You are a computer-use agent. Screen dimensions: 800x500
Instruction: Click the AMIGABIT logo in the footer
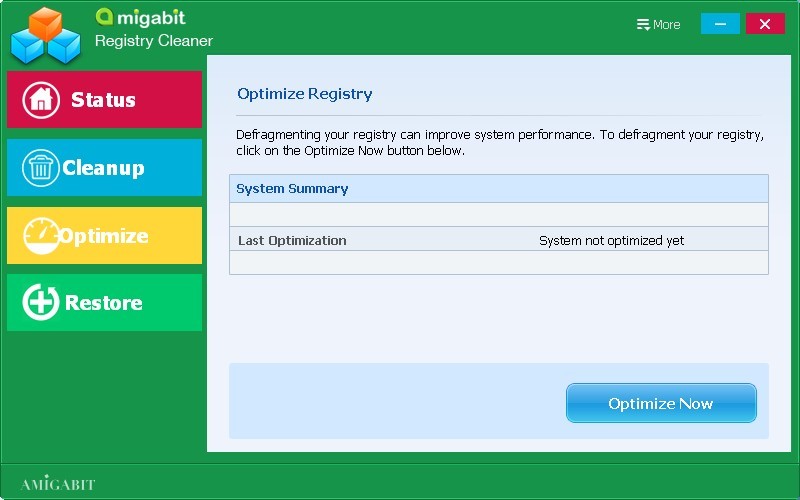coord(58,484)
